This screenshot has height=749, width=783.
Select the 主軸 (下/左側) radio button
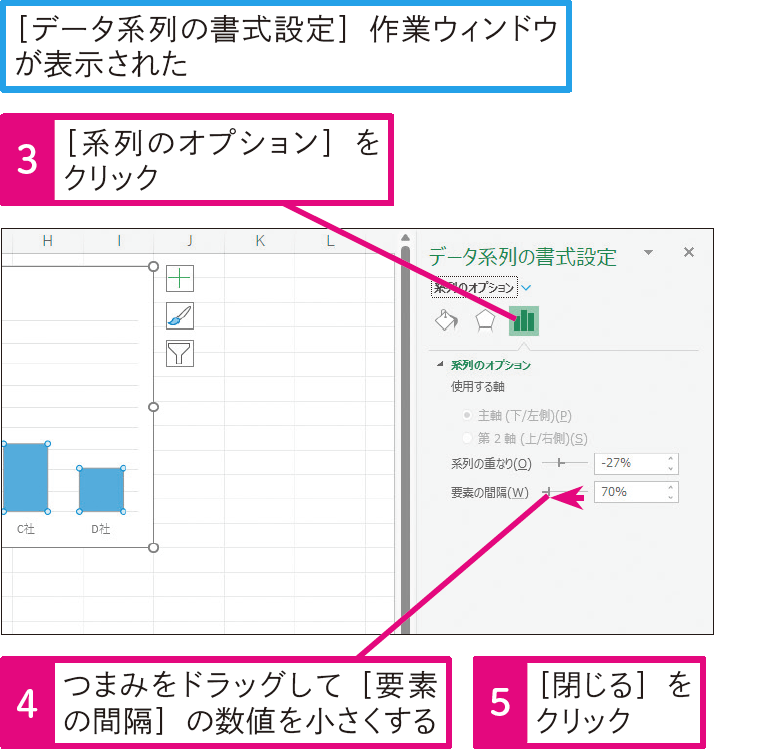coord(467,415)
